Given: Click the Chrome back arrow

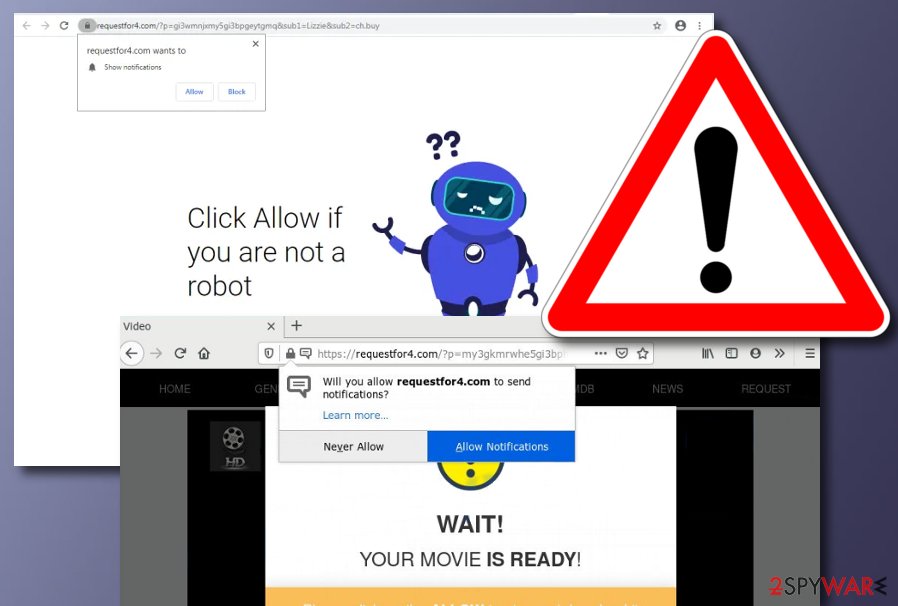Looking at the screenshot, I should tap(26, 25).
